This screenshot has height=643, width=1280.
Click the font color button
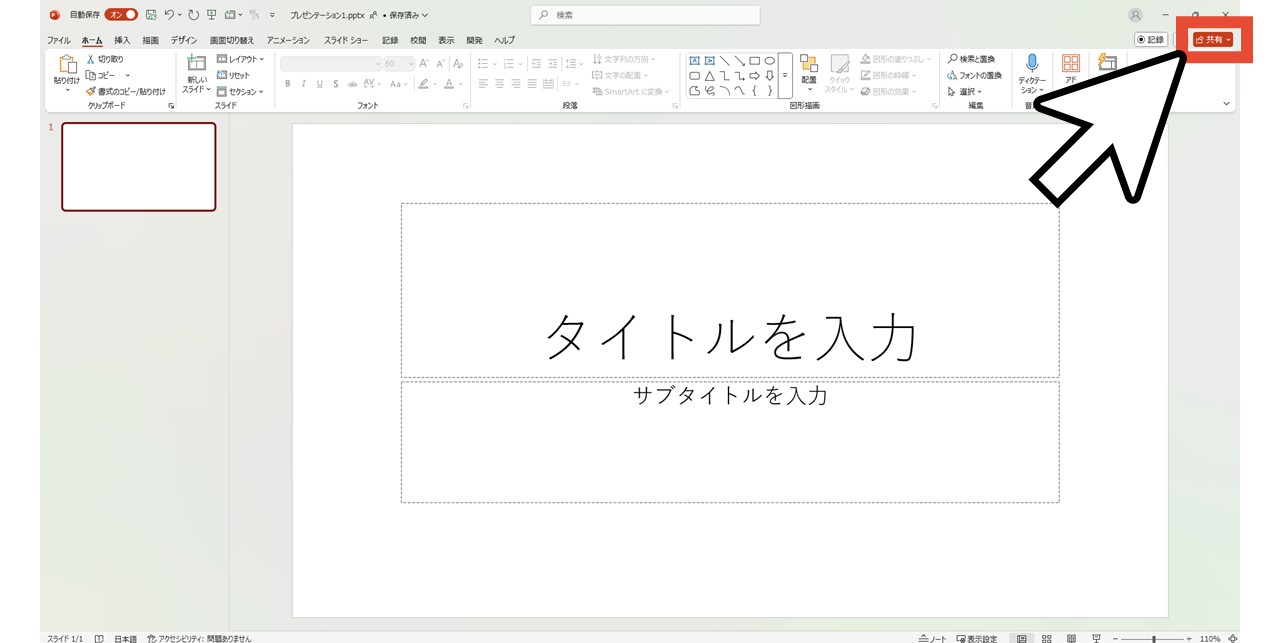[450, 84]
